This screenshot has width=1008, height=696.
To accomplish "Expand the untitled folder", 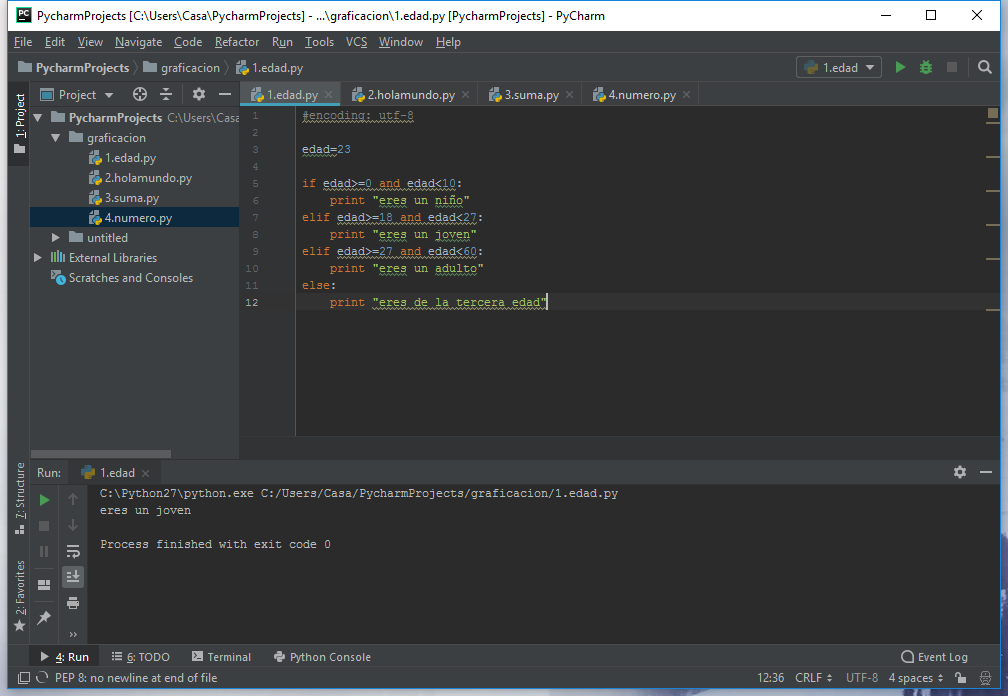I will click(56, 238).
